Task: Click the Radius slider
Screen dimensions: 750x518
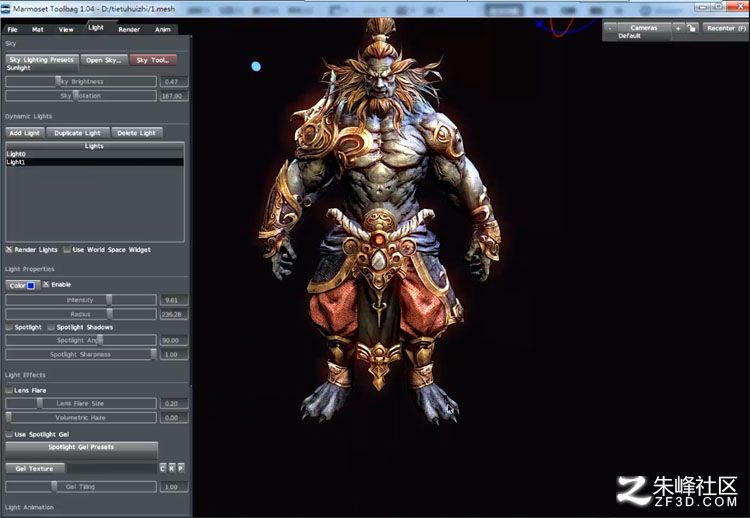Action: [81, 315]
